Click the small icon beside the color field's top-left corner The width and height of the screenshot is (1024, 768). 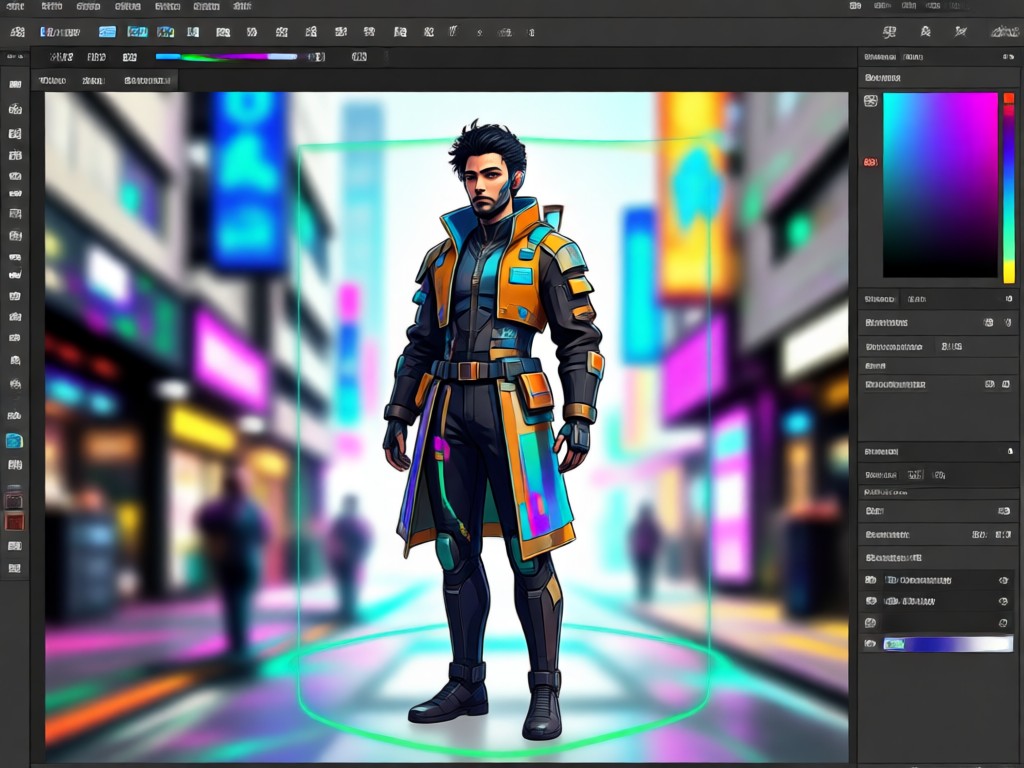click(871, 101)
